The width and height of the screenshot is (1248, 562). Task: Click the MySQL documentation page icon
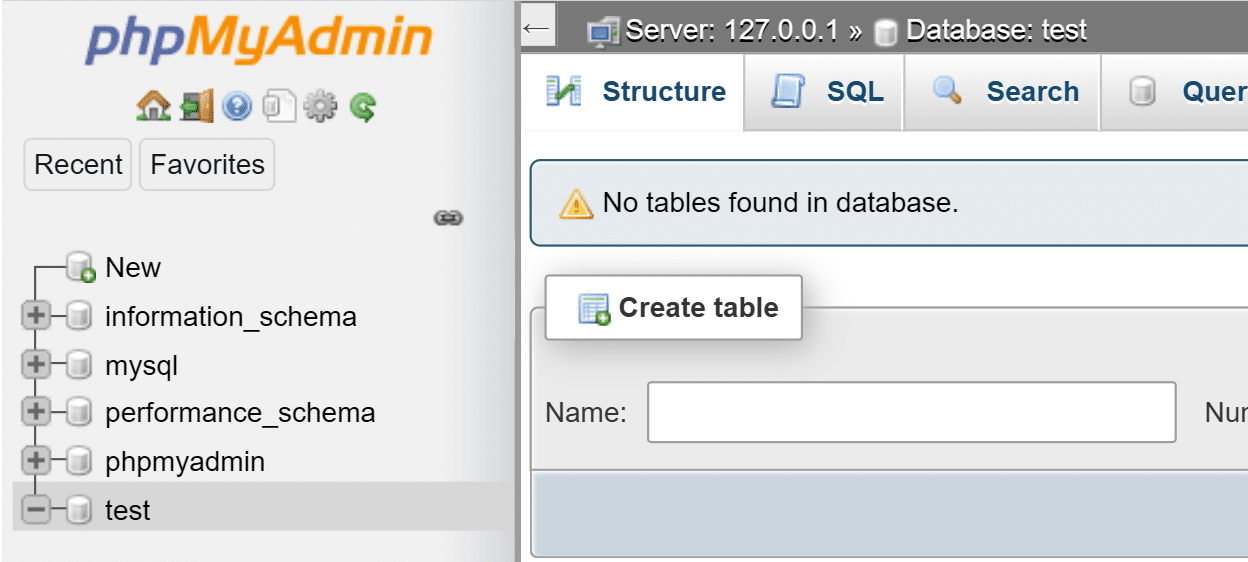[x=279, y=106]
